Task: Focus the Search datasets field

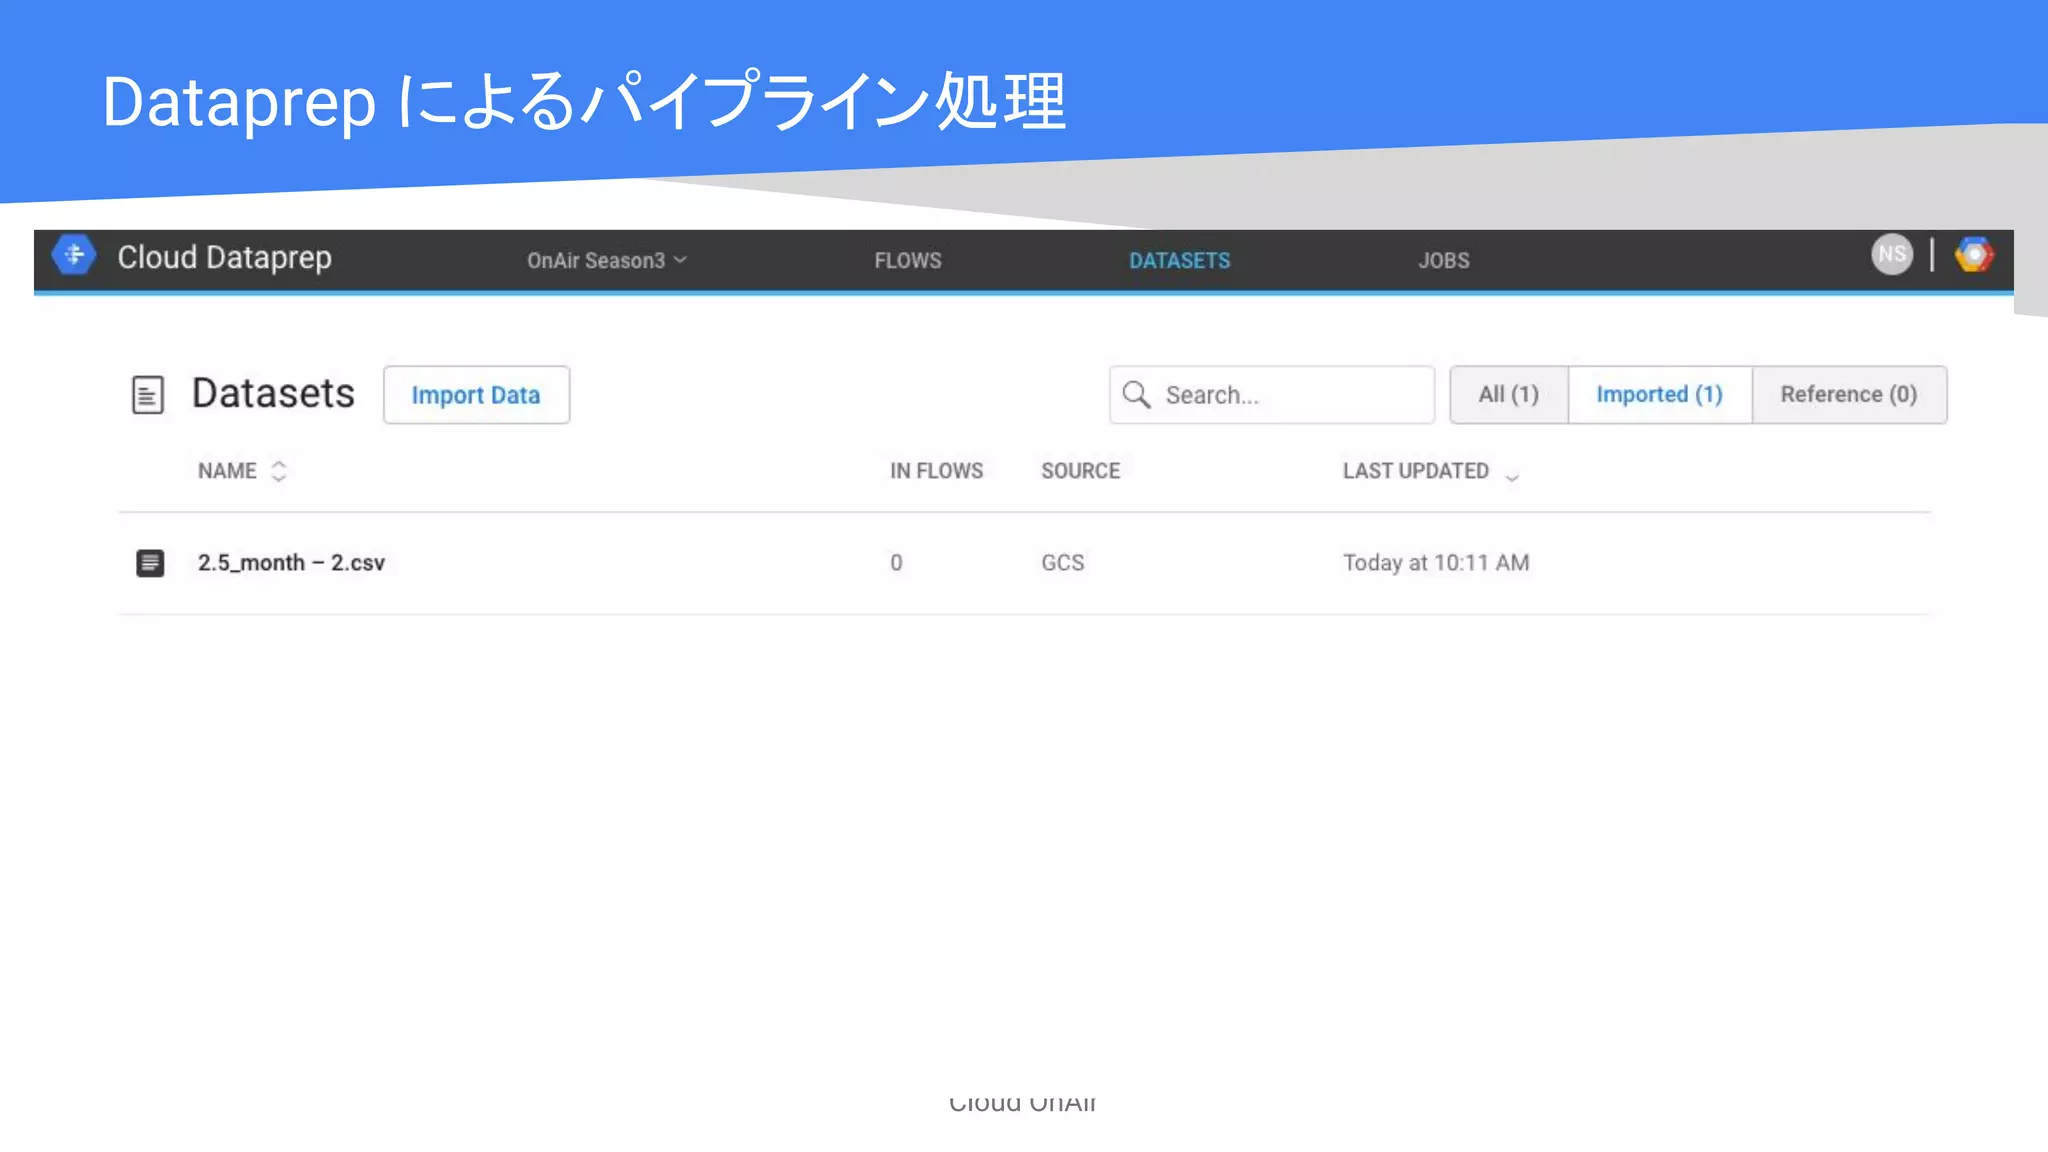Action: pos(1272,395)
